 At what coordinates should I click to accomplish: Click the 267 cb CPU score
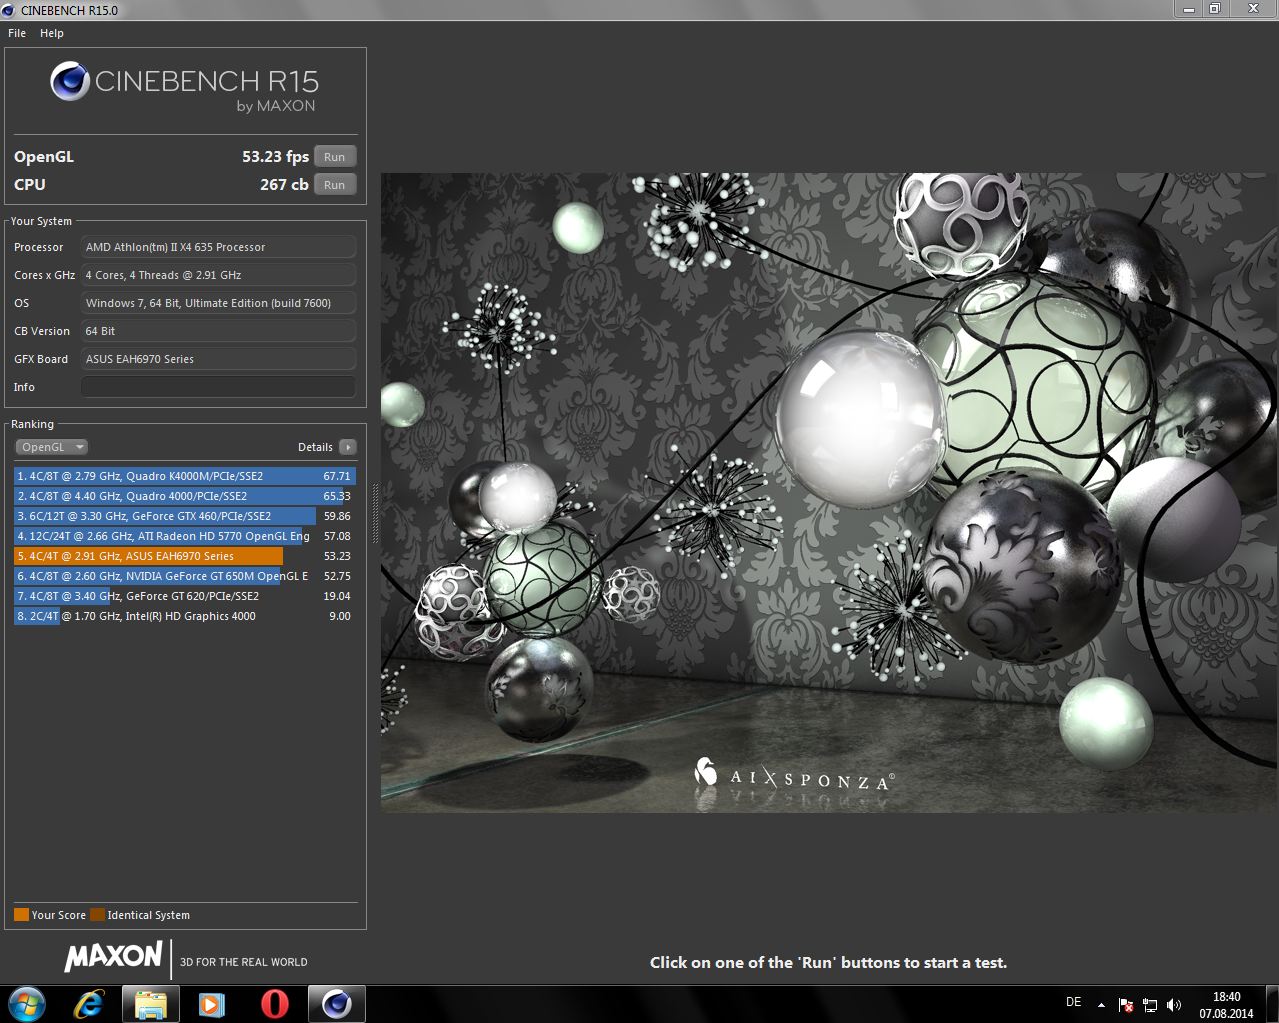(x=284, y=185)
